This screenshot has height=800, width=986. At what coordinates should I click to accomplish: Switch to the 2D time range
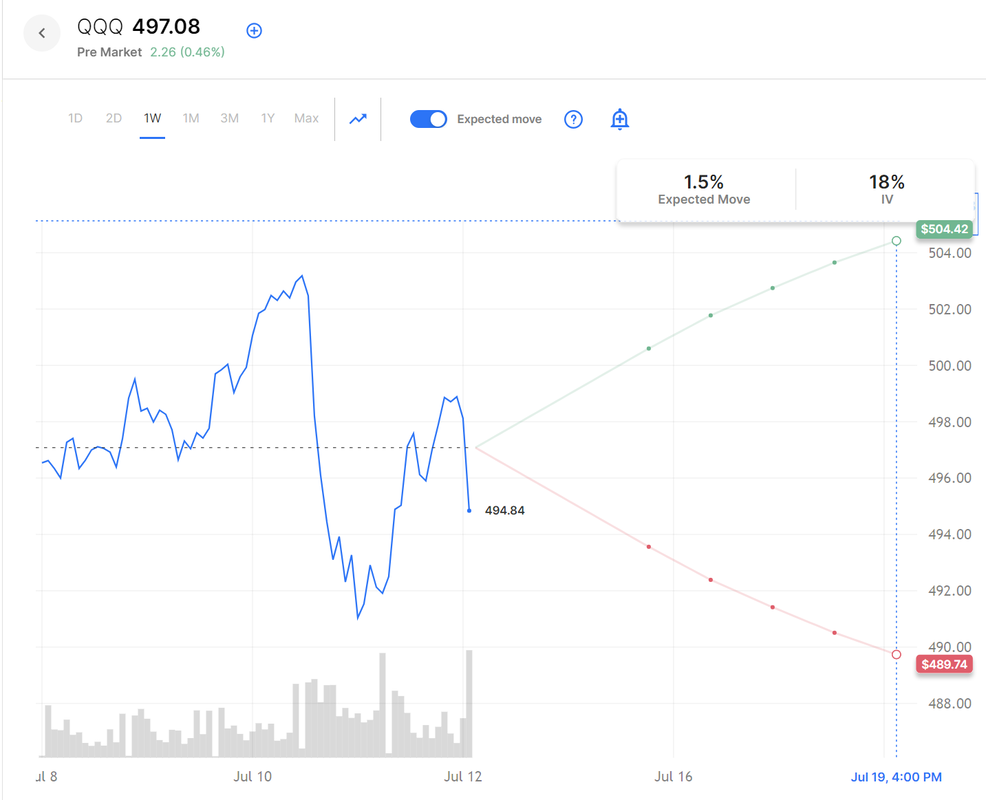pyautogui.click(x=114, y=118)
